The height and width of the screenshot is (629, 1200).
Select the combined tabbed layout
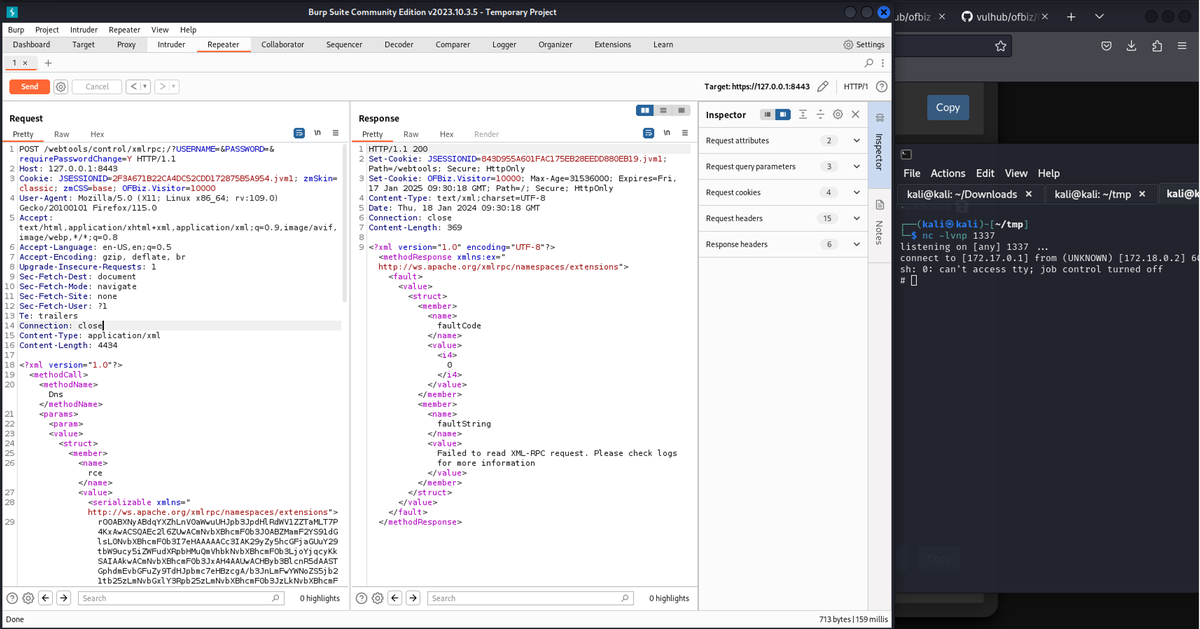[x=682, y=110]
